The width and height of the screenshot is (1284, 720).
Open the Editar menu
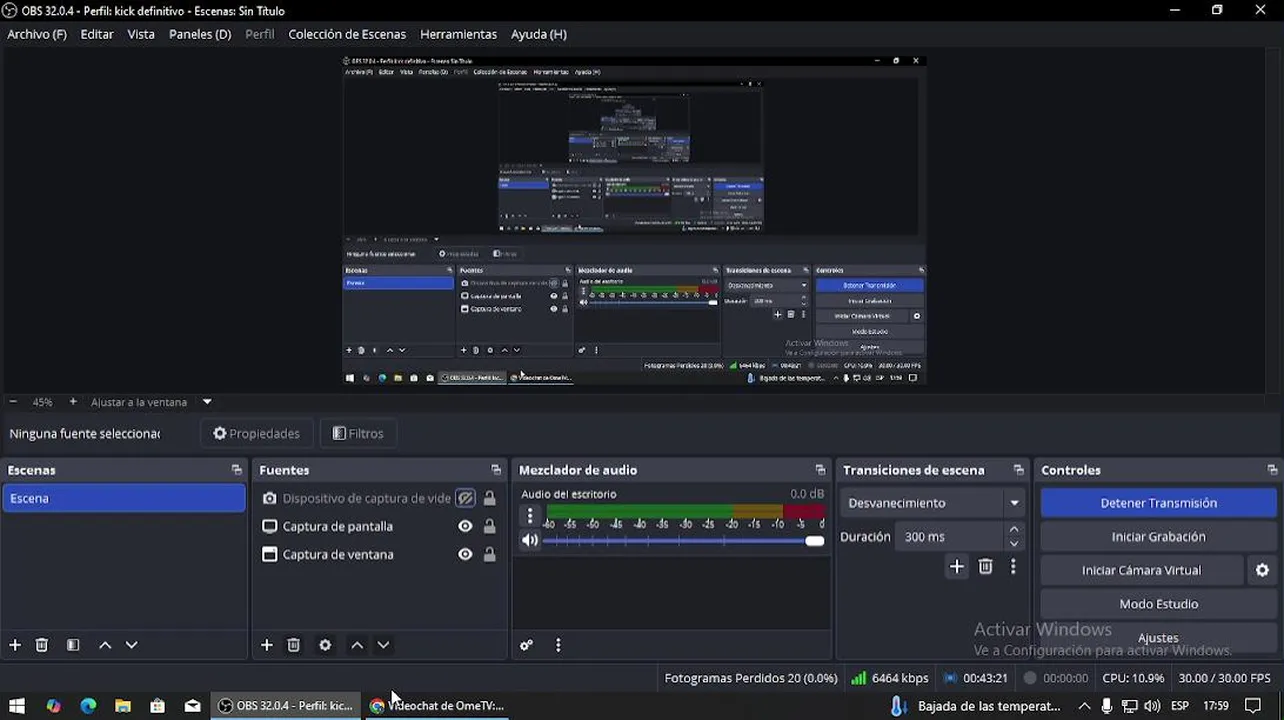(97, 34)
